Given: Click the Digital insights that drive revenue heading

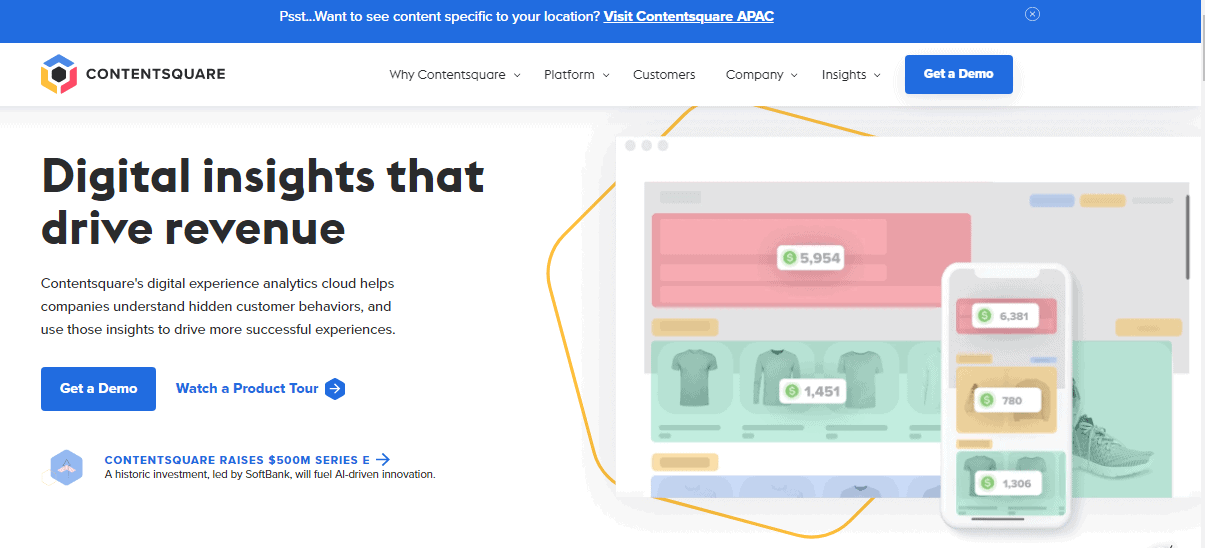Looking at the screenshot, I should point(263,202).
